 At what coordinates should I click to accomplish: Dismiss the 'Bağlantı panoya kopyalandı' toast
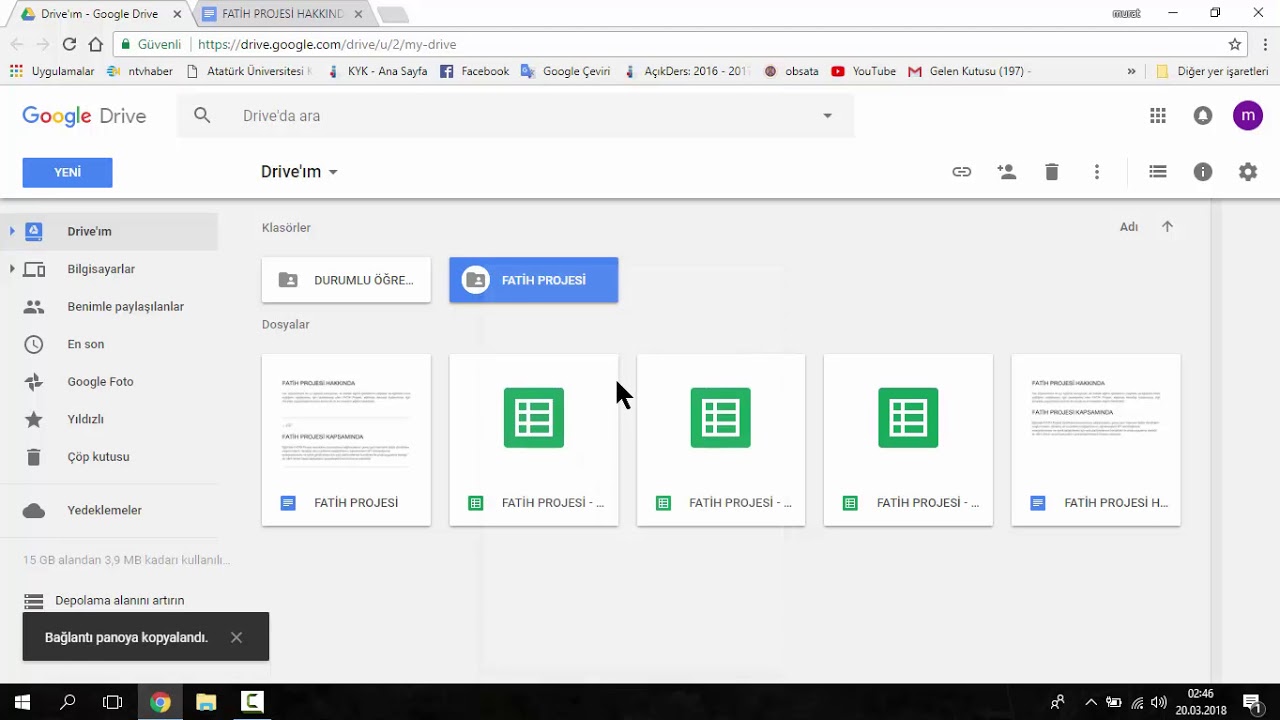(236, 637)
